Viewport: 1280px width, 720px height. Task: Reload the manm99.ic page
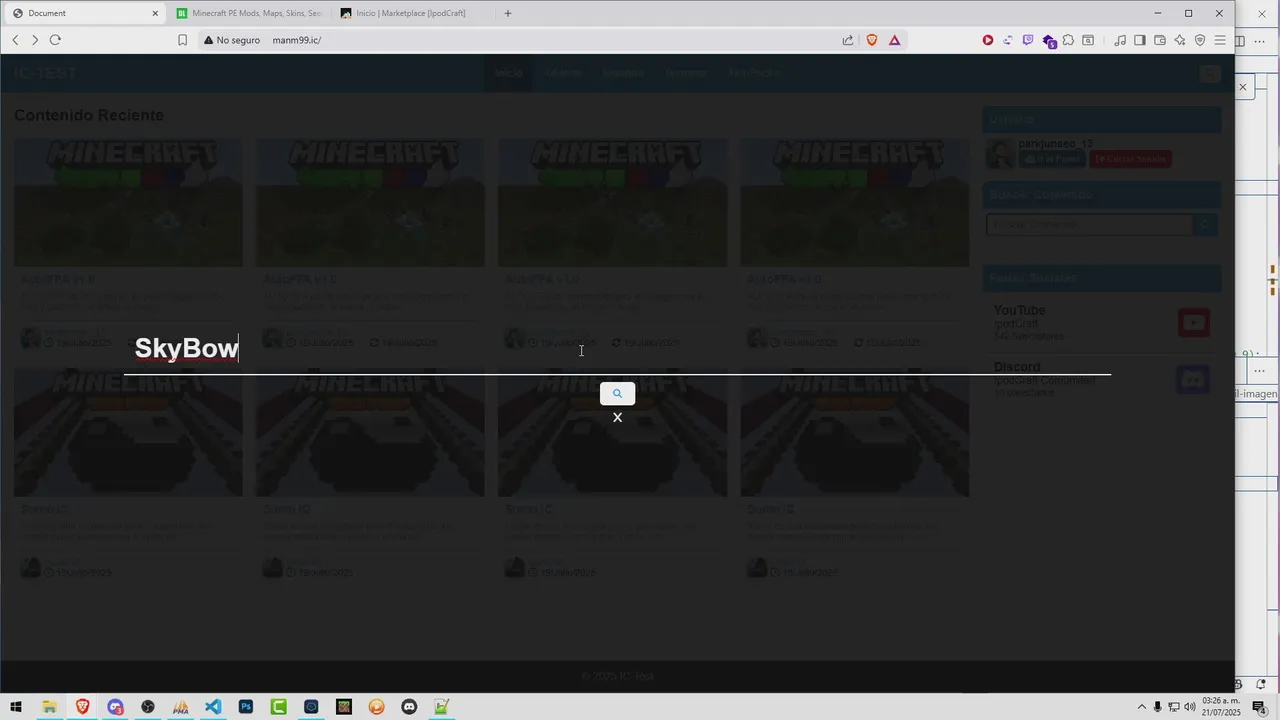pos(55,40)
